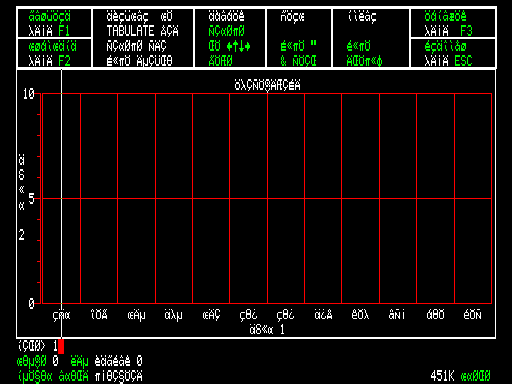
Task: Click the white vertical cursor line in chart
Action: [61, 203]
